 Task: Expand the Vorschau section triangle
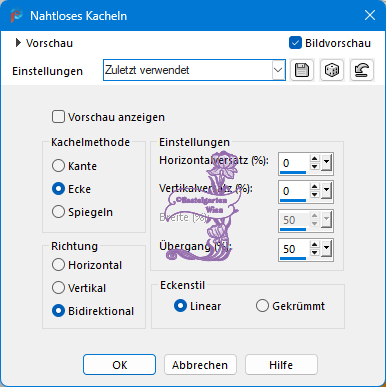tap(18, 43)
